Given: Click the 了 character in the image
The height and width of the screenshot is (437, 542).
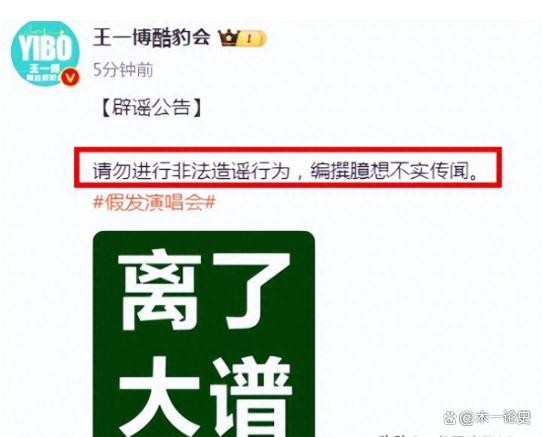Looking at the screenshot, I should [255, 290].
